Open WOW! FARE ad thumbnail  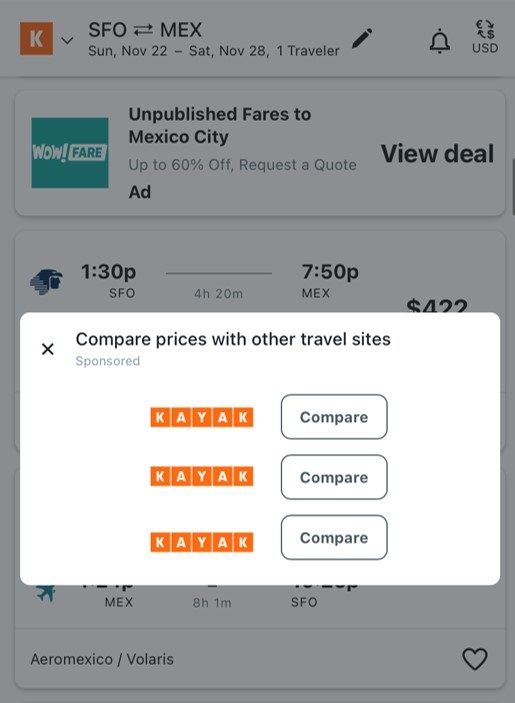tap(70, 153)
